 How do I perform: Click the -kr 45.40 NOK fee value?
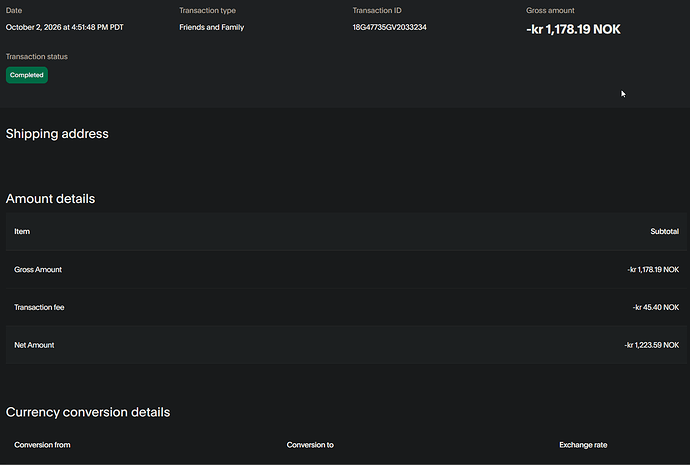pos(656,308)
